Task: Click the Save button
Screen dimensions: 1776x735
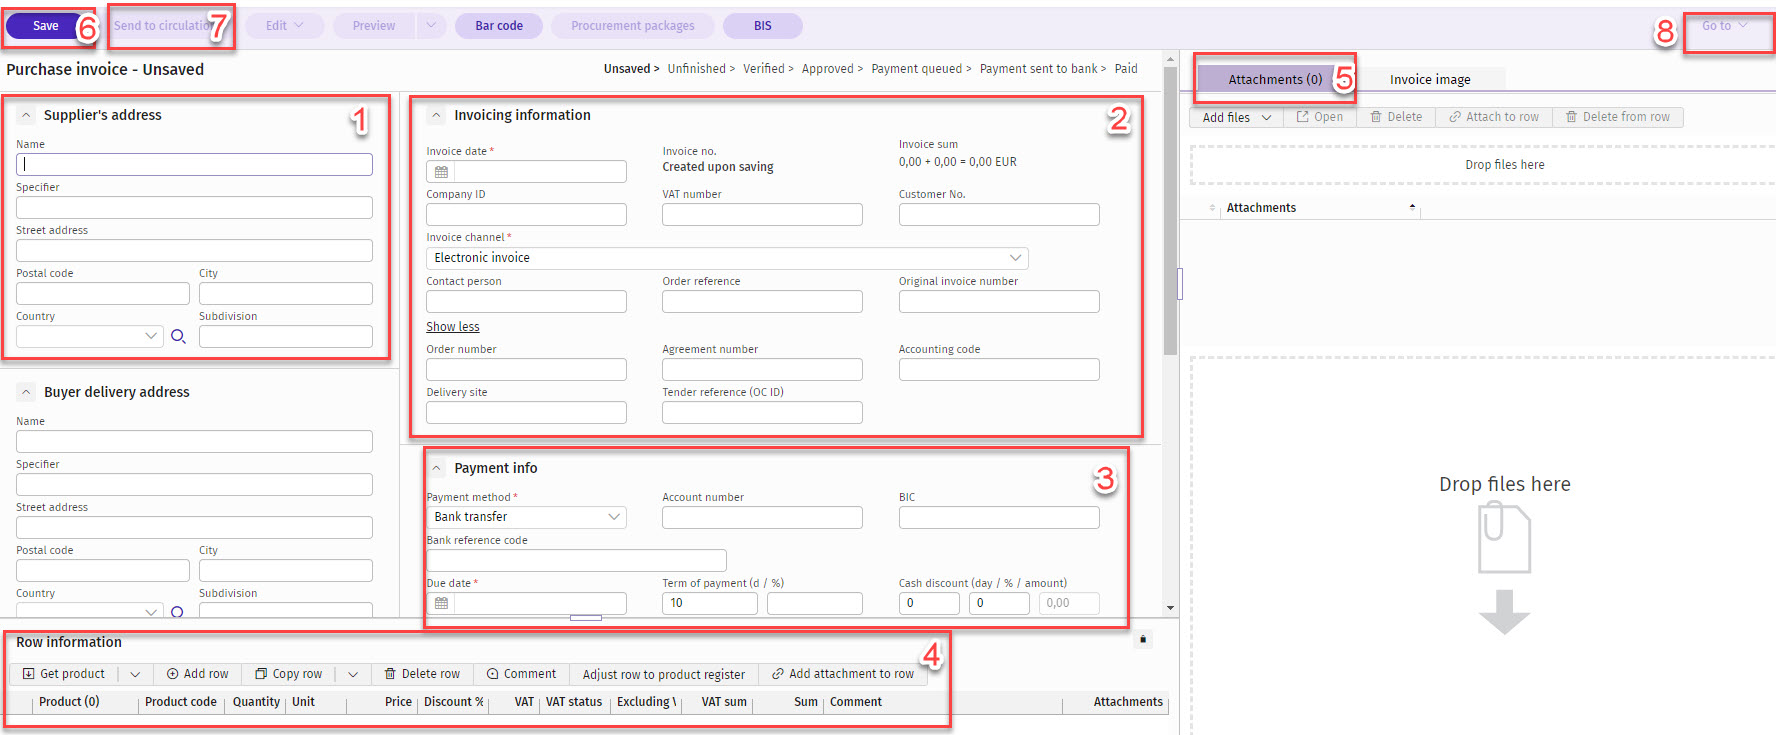Action: point(46,26)
